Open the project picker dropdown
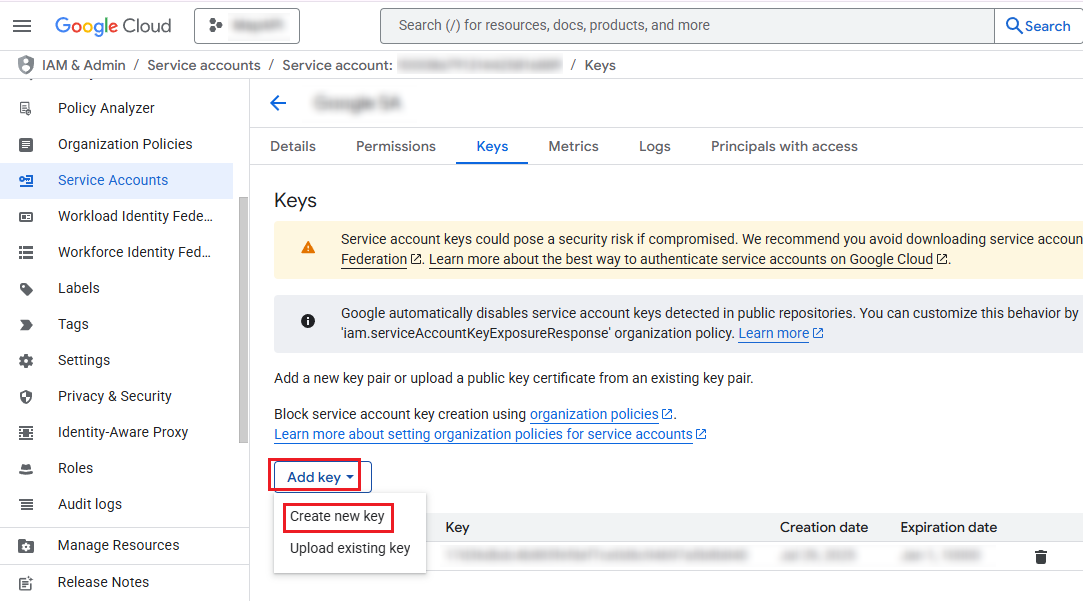Viewport: 1083px width, 601px height. pyautogui.click(x=246, y=25)
